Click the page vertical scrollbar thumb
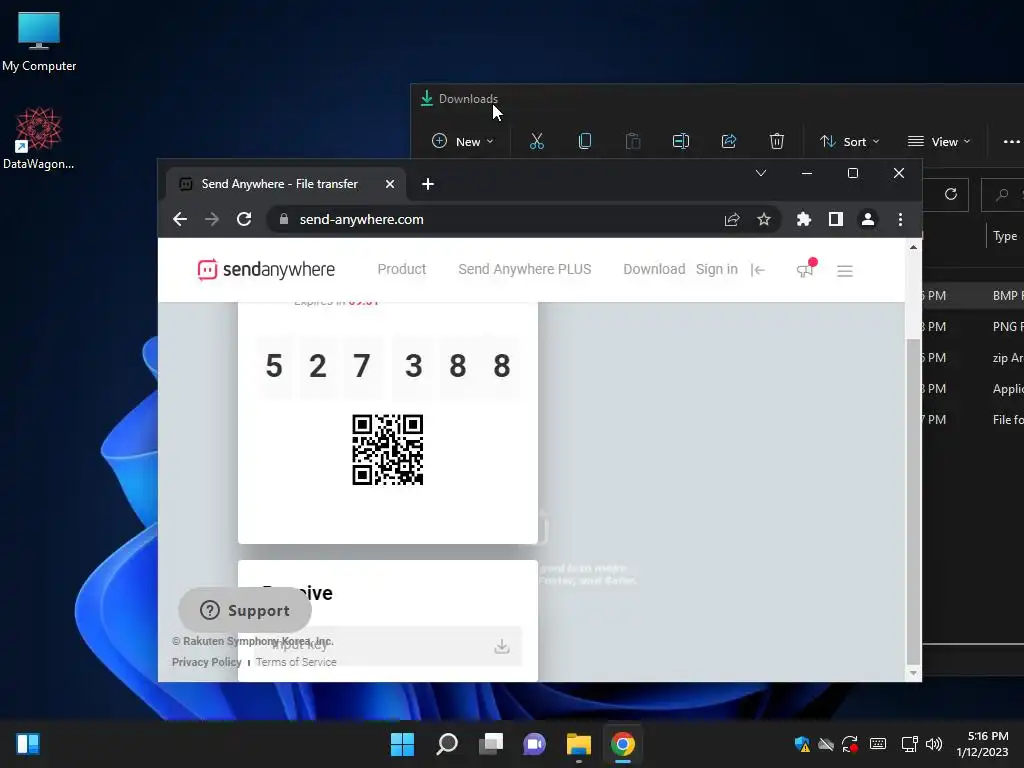 click(x=913, y=500)
